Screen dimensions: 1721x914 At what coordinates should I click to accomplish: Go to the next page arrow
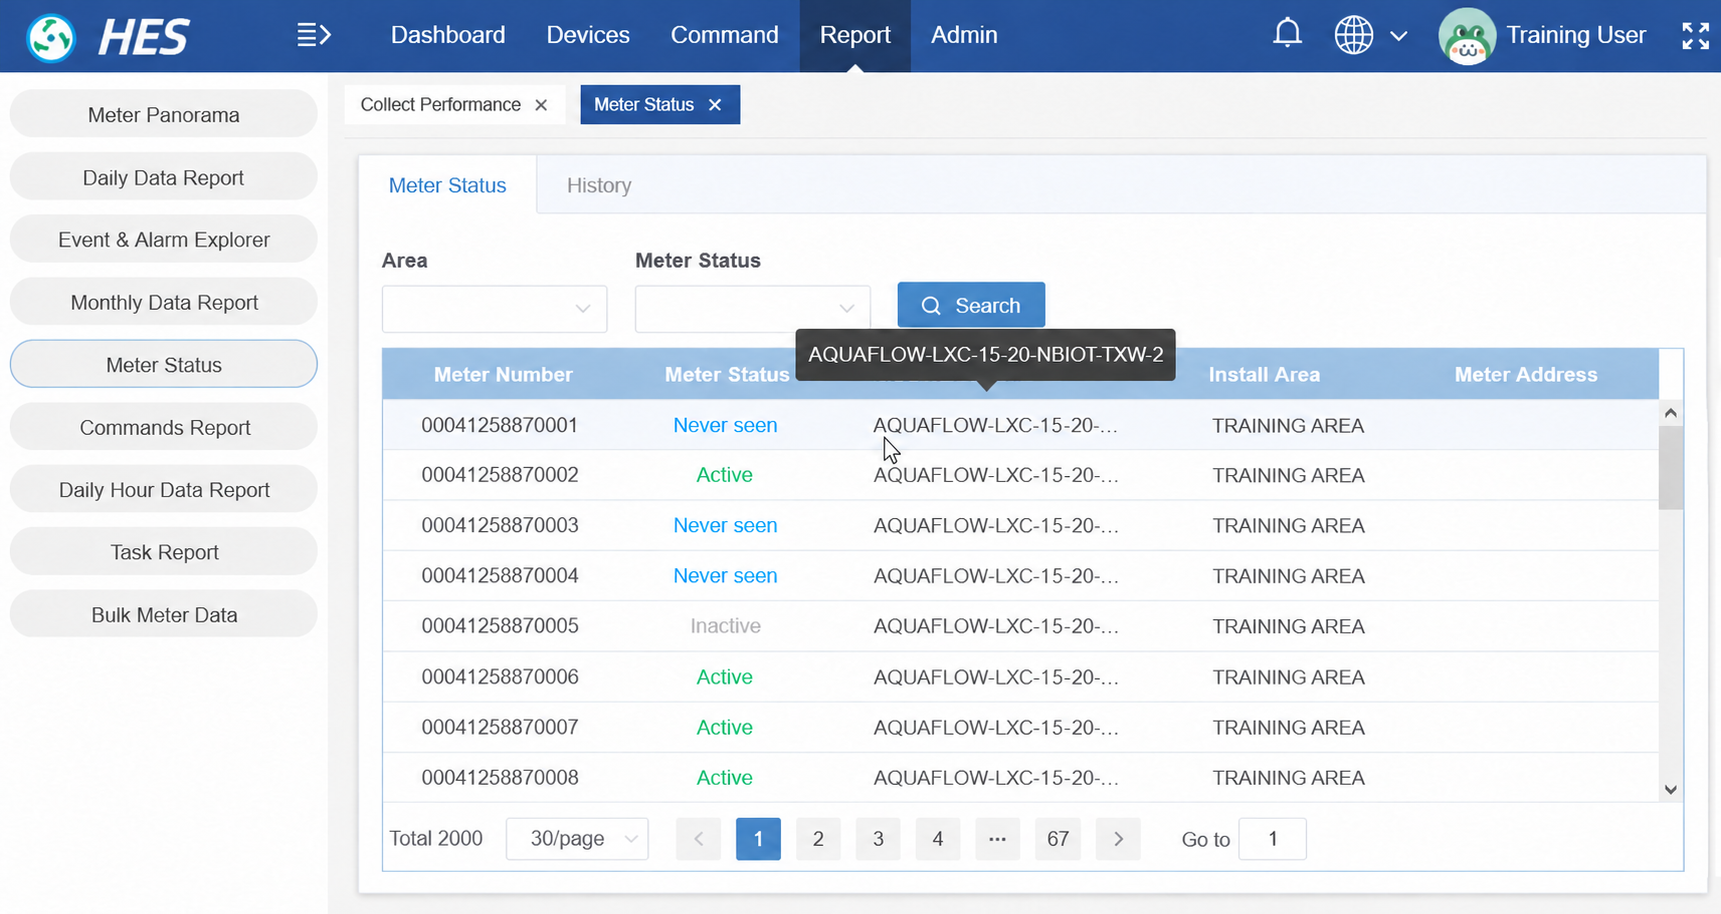1118,839
